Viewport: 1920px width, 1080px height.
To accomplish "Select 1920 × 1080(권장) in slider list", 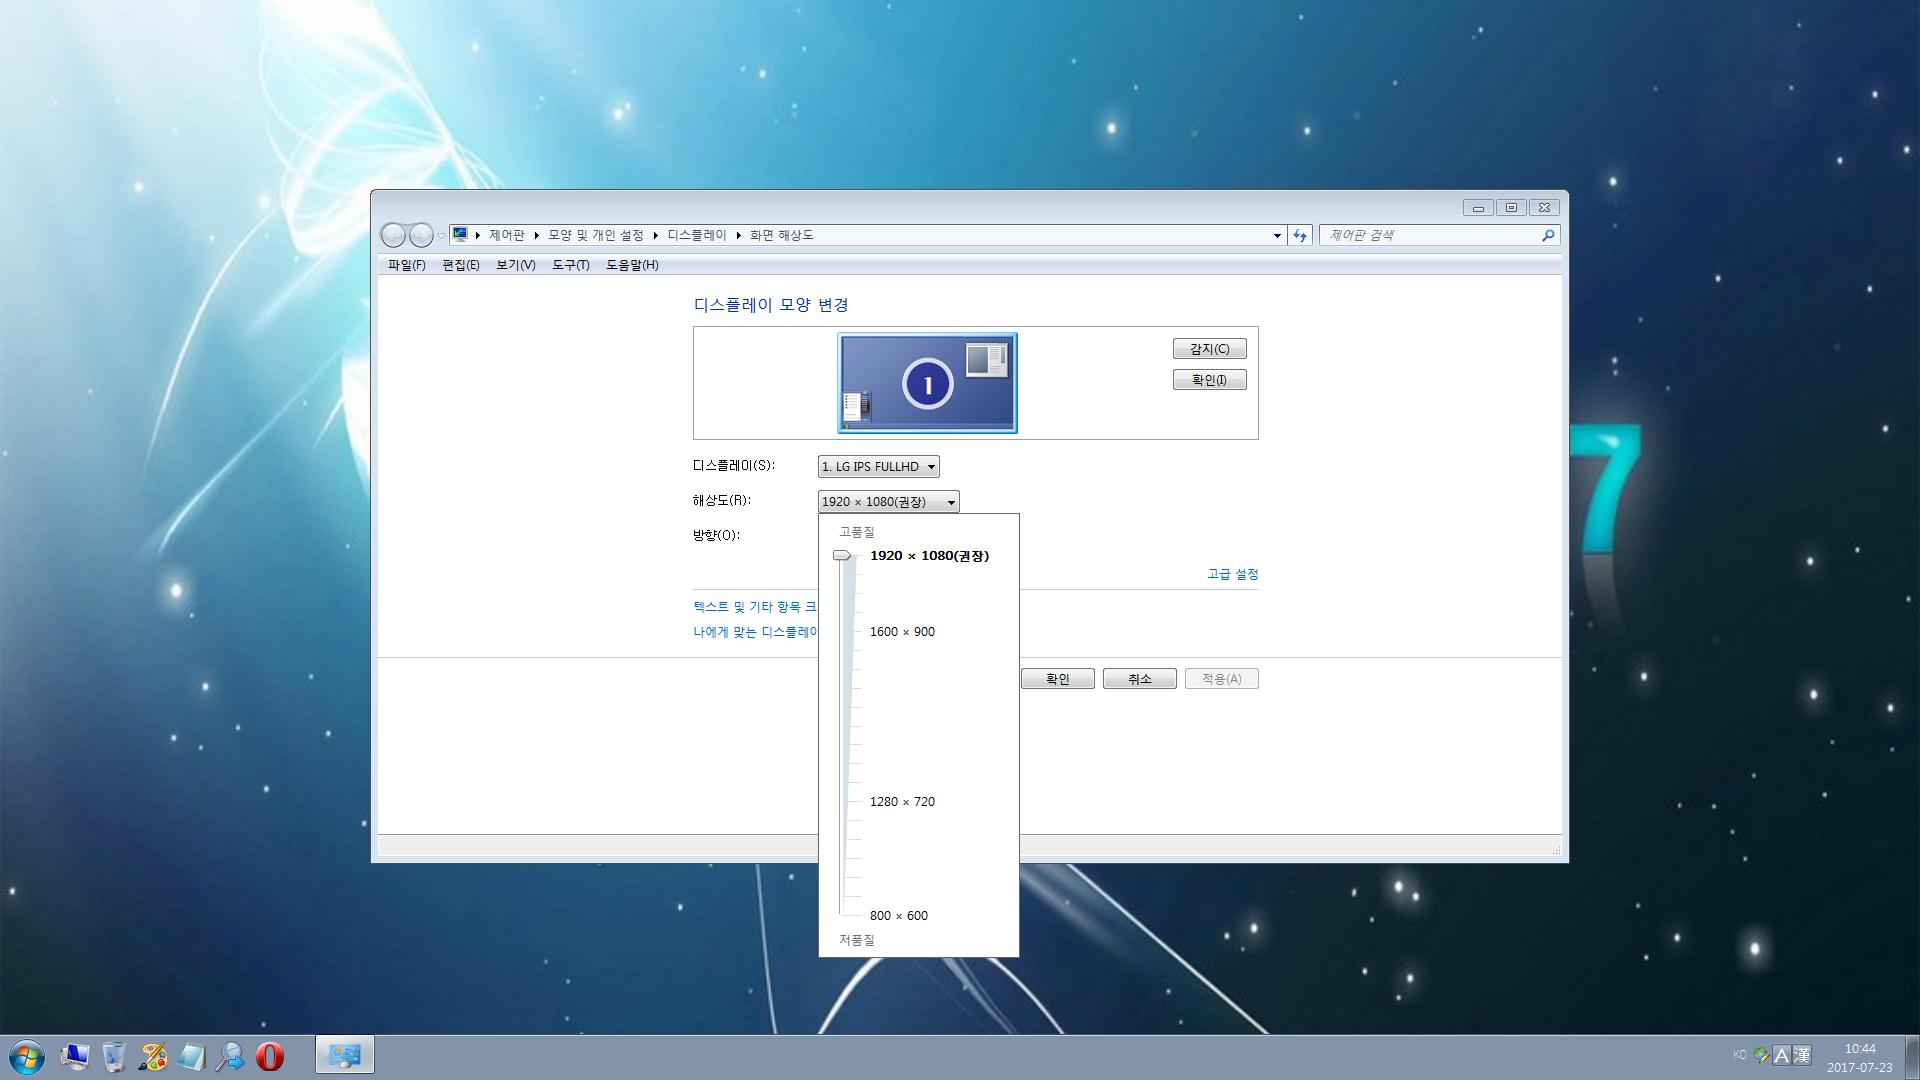I will coord(929,556).
